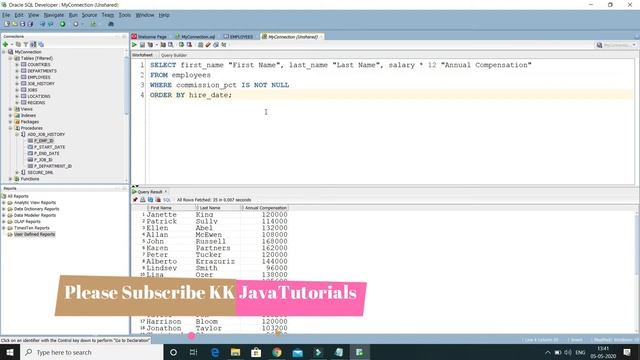The image size is (640, 360).
Task: Open Google Chrome from the taskbar
Action: pyautogui.click(x=277, y=352)
